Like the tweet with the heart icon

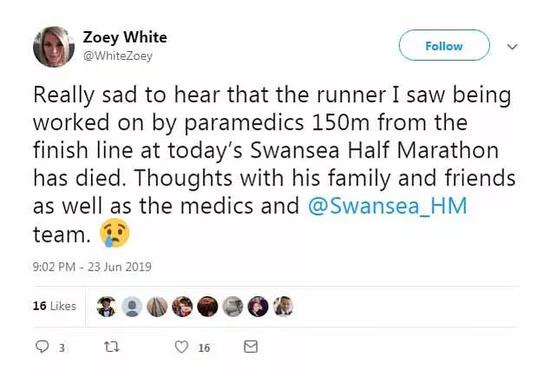tap(181, 347)
